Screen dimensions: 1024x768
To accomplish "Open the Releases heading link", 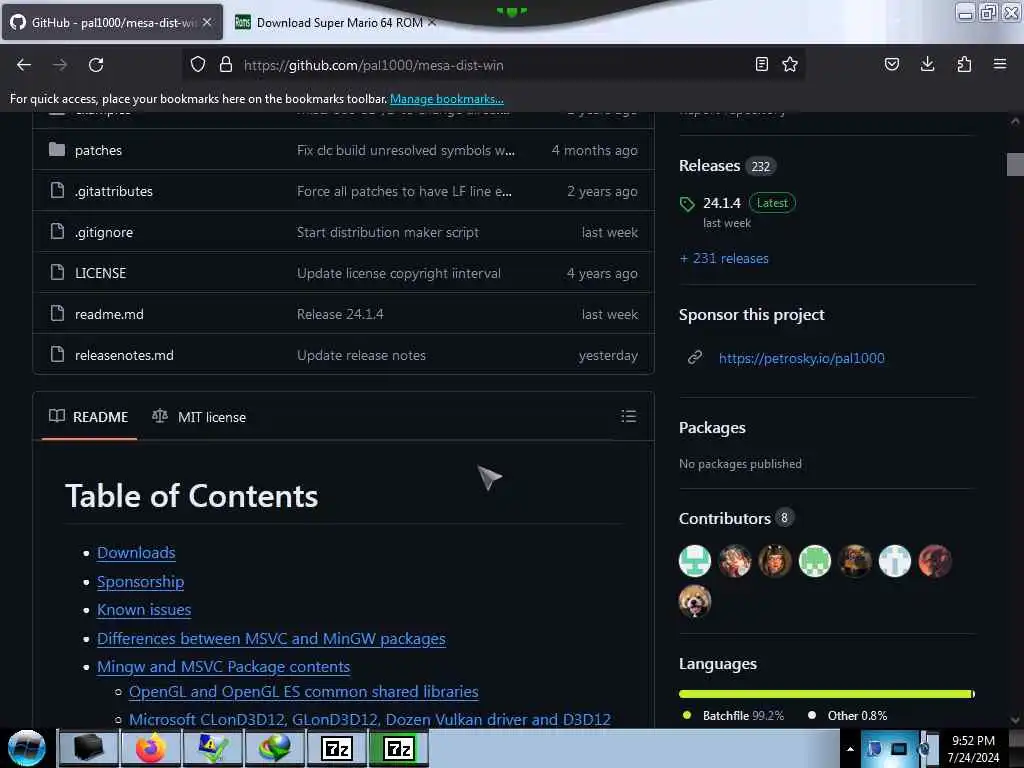I will (x=709, y=165).
